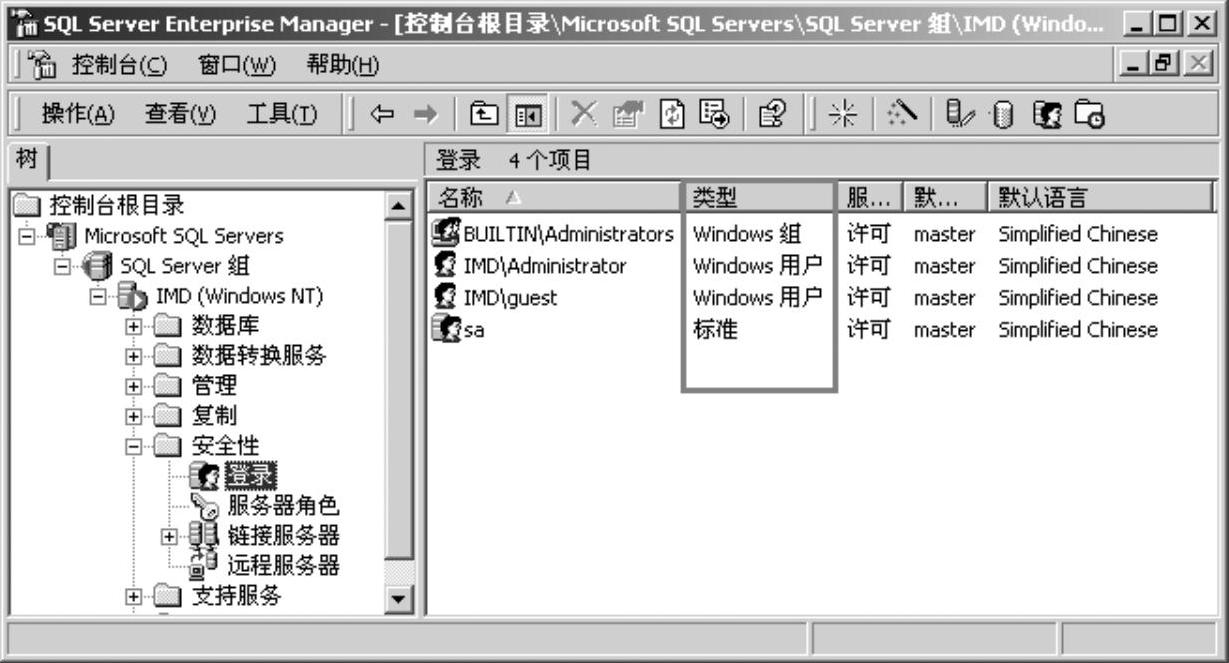Viewport: 1229px width, 663px height.
Task: Select 数据库 label in the tree
Action: 227,327
